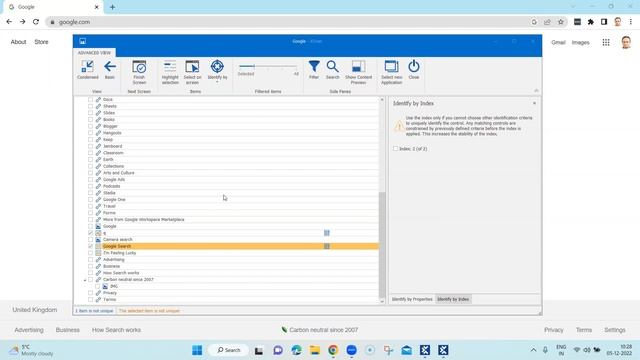Screen dimensions: 640x360
Task: Check the Podcasts item checkbox
Action: click(91, 186)
